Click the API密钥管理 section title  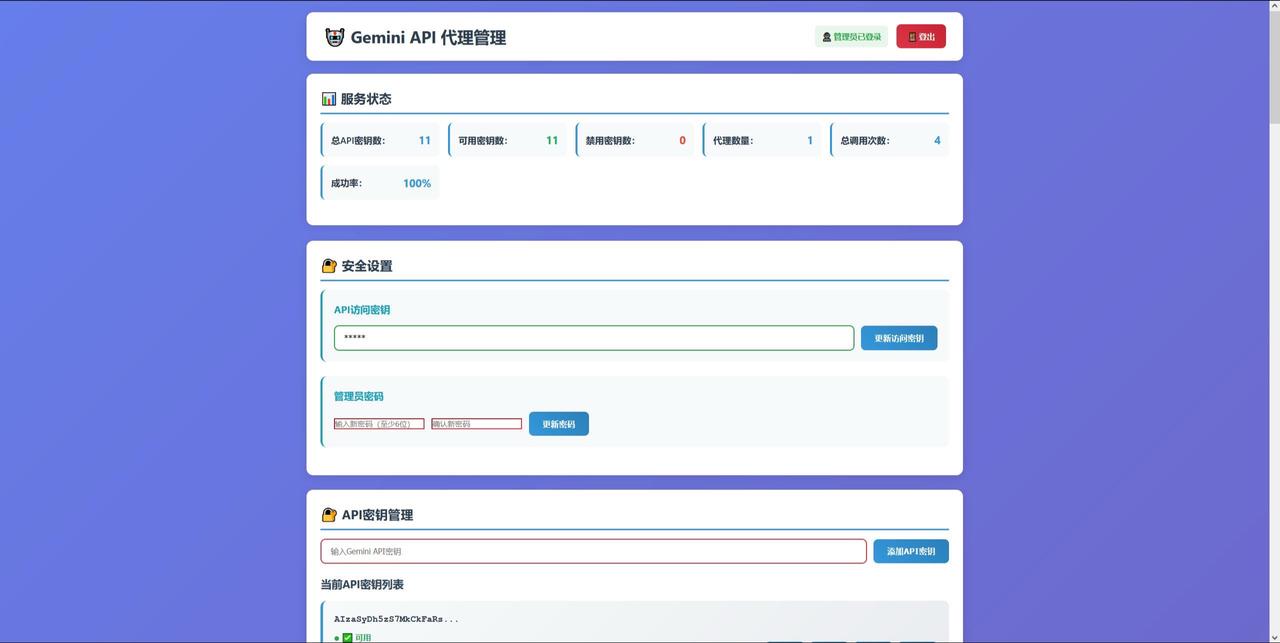[378, 515]
